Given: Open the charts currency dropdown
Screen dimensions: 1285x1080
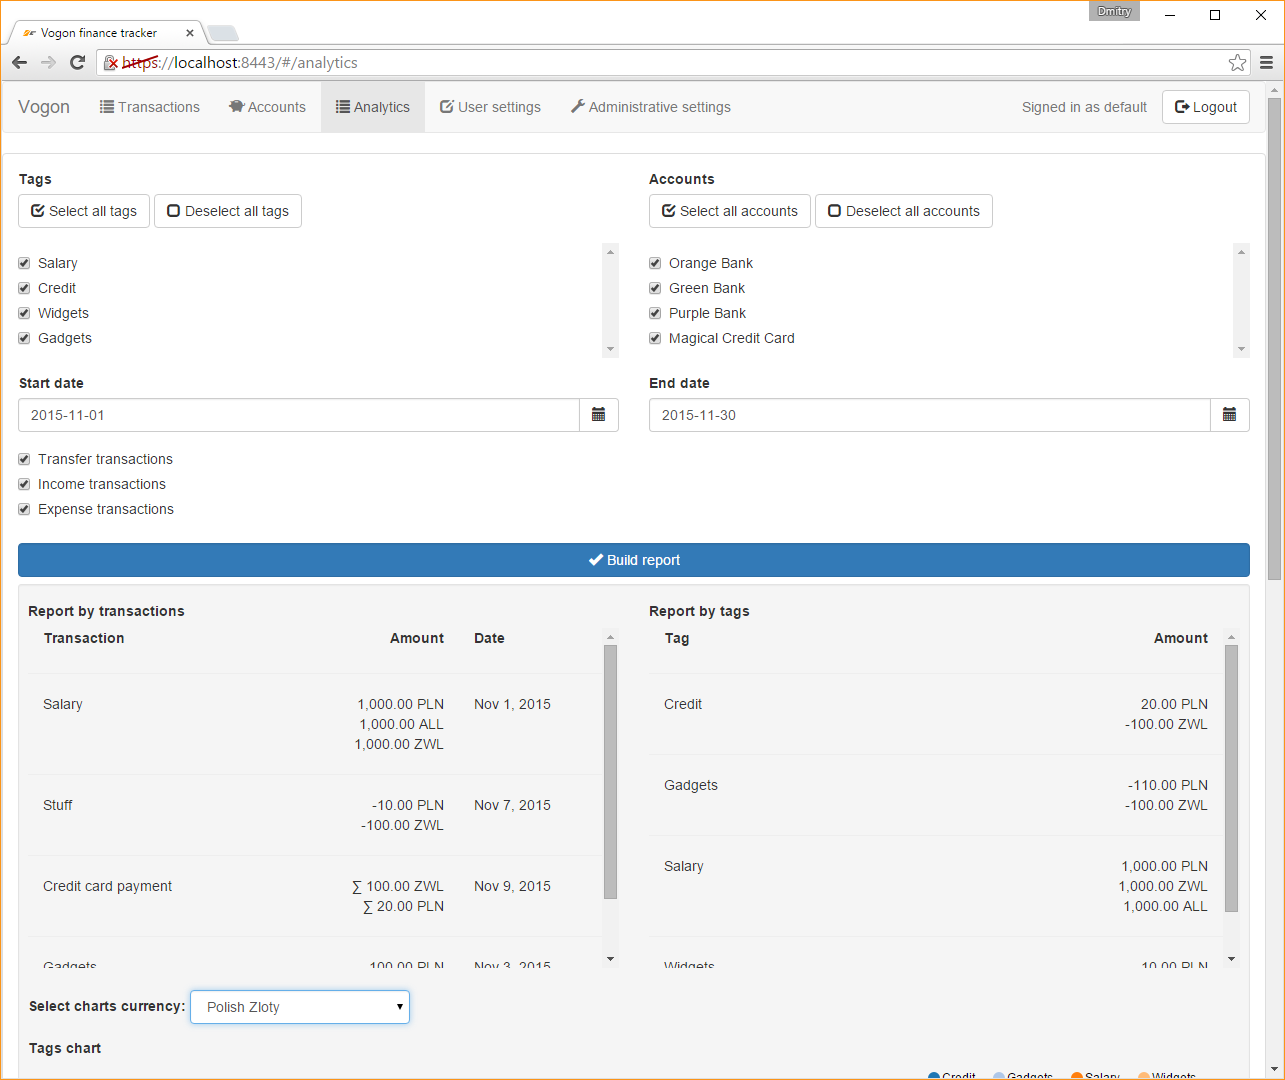Looking at the screenshot, I should point(299,1006).
